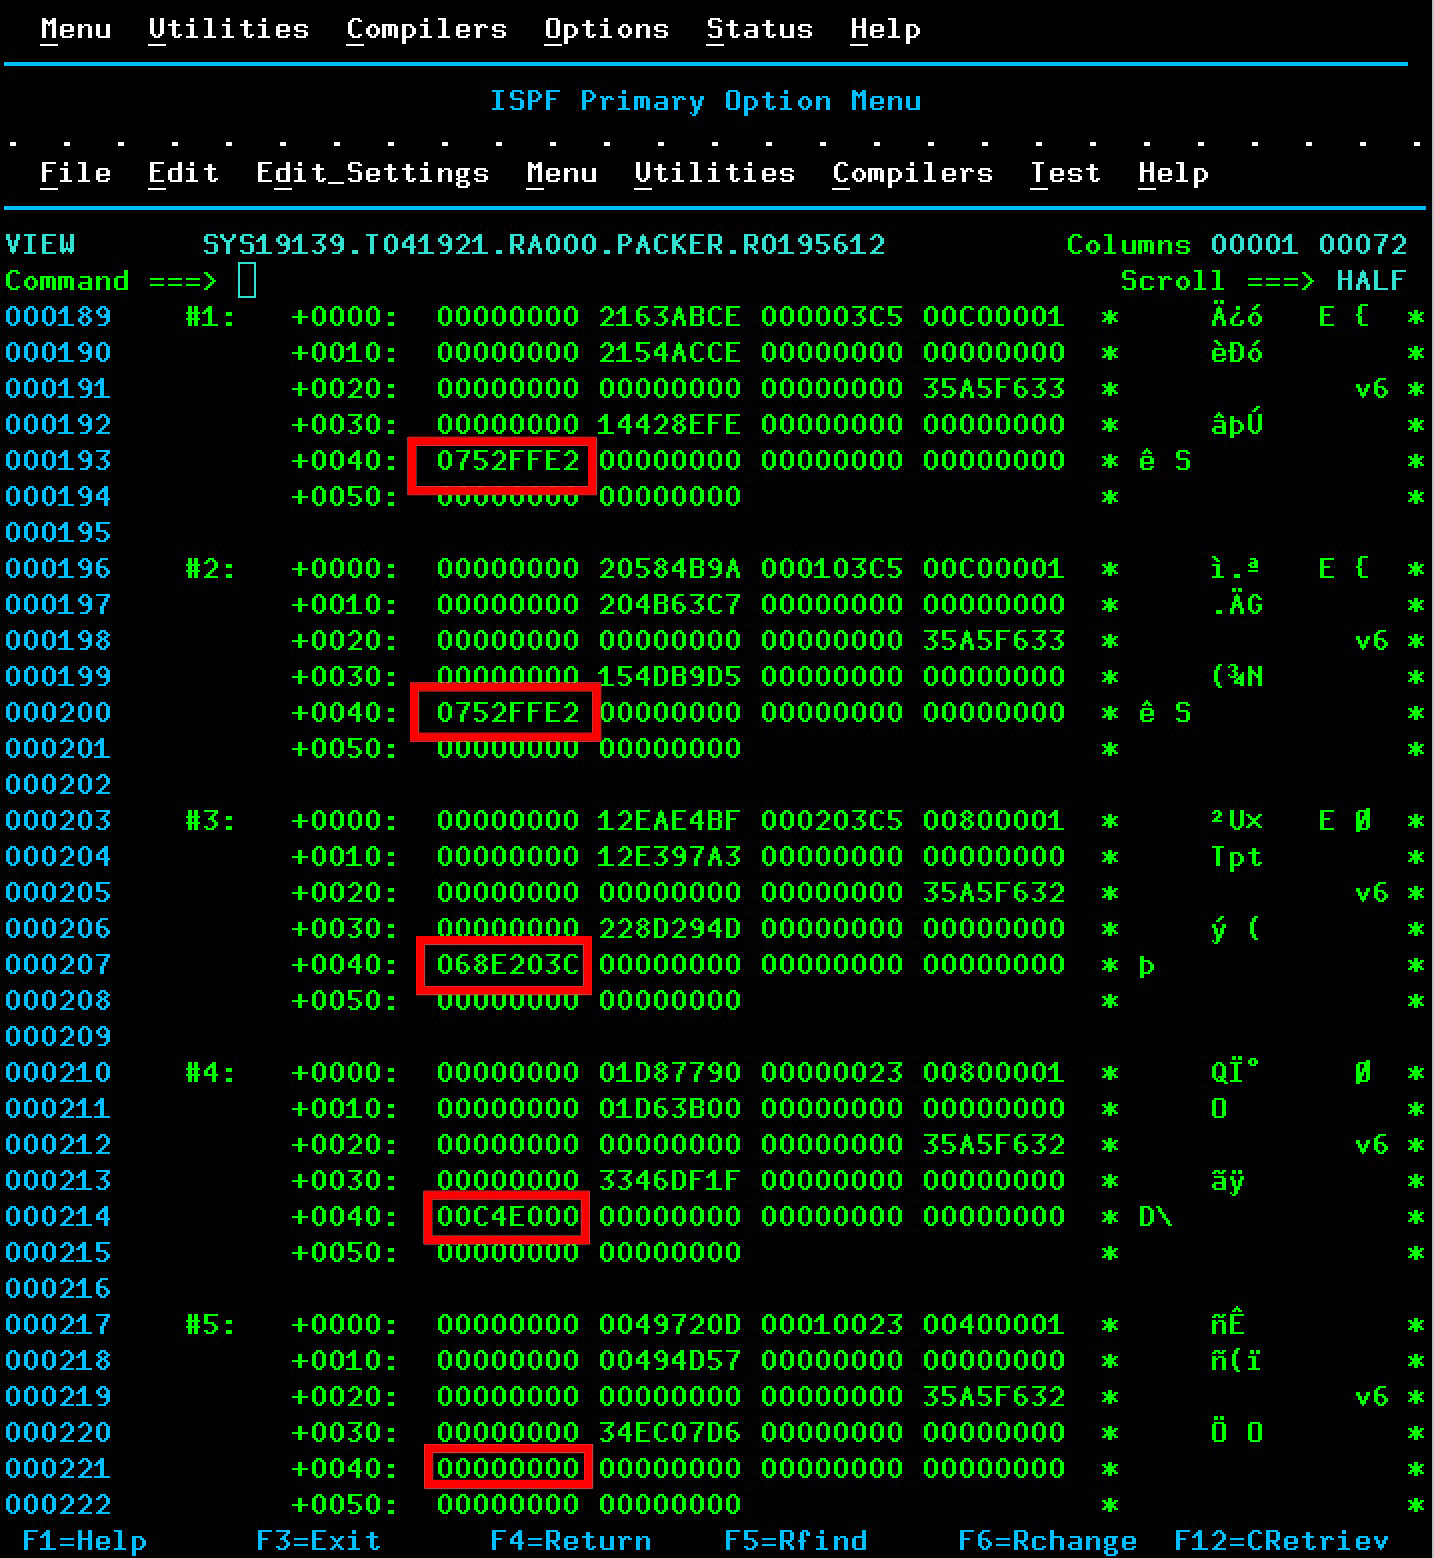Click the Edit menu item
1434x1558 pixels.
click(x=183, y=173)
